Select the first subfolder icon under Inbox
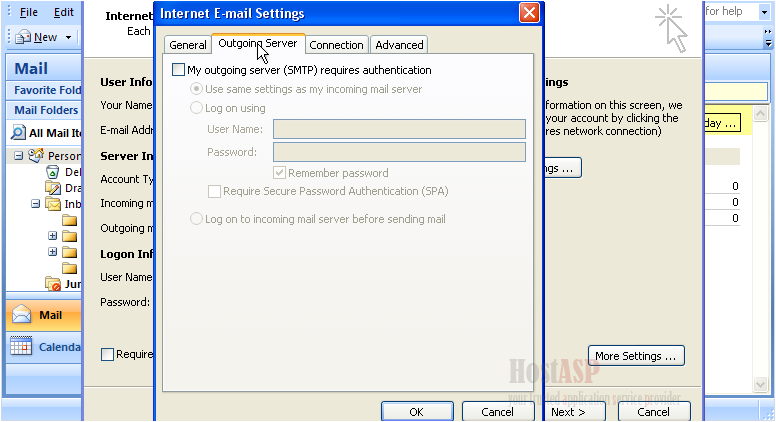Viewport: 776px width, 422px height. [x=70, y=220]
